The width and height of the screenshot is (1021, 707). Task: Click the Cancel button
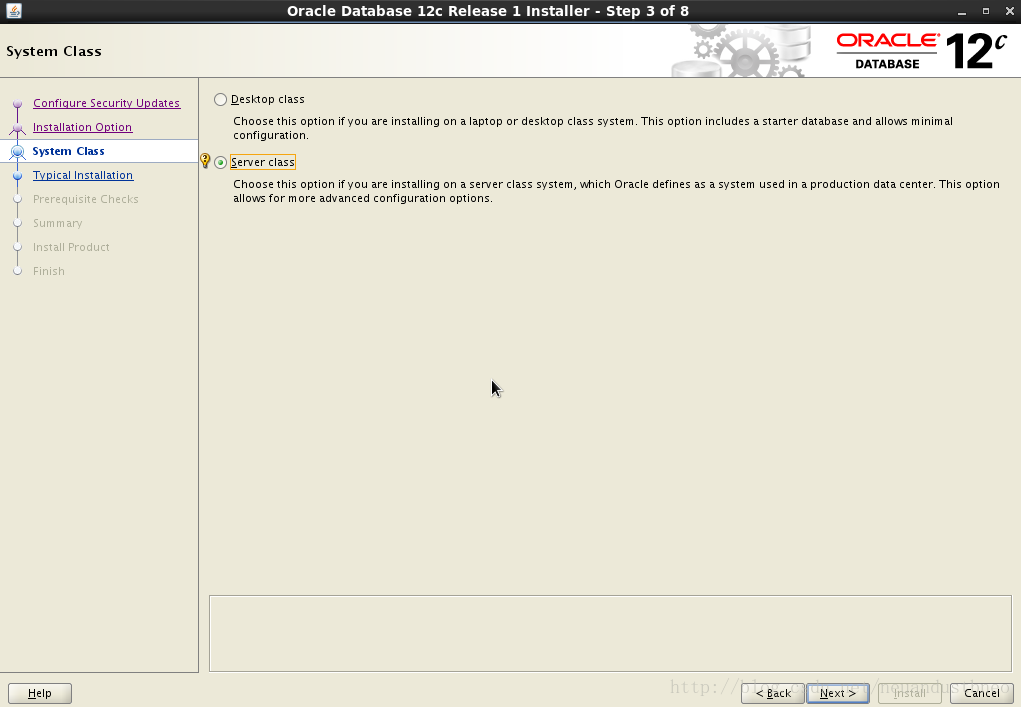(x=981, y=693)
